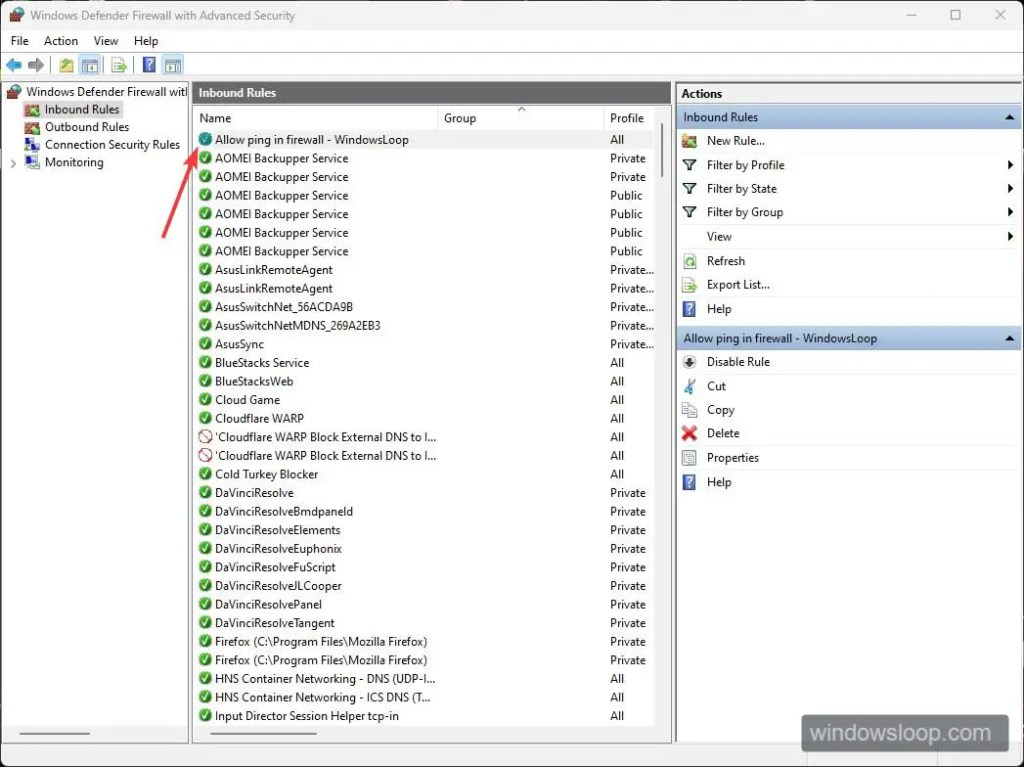This screenshot has width=1024, height=767.
Task: Open the Action menu
Action: click(61, 41)
